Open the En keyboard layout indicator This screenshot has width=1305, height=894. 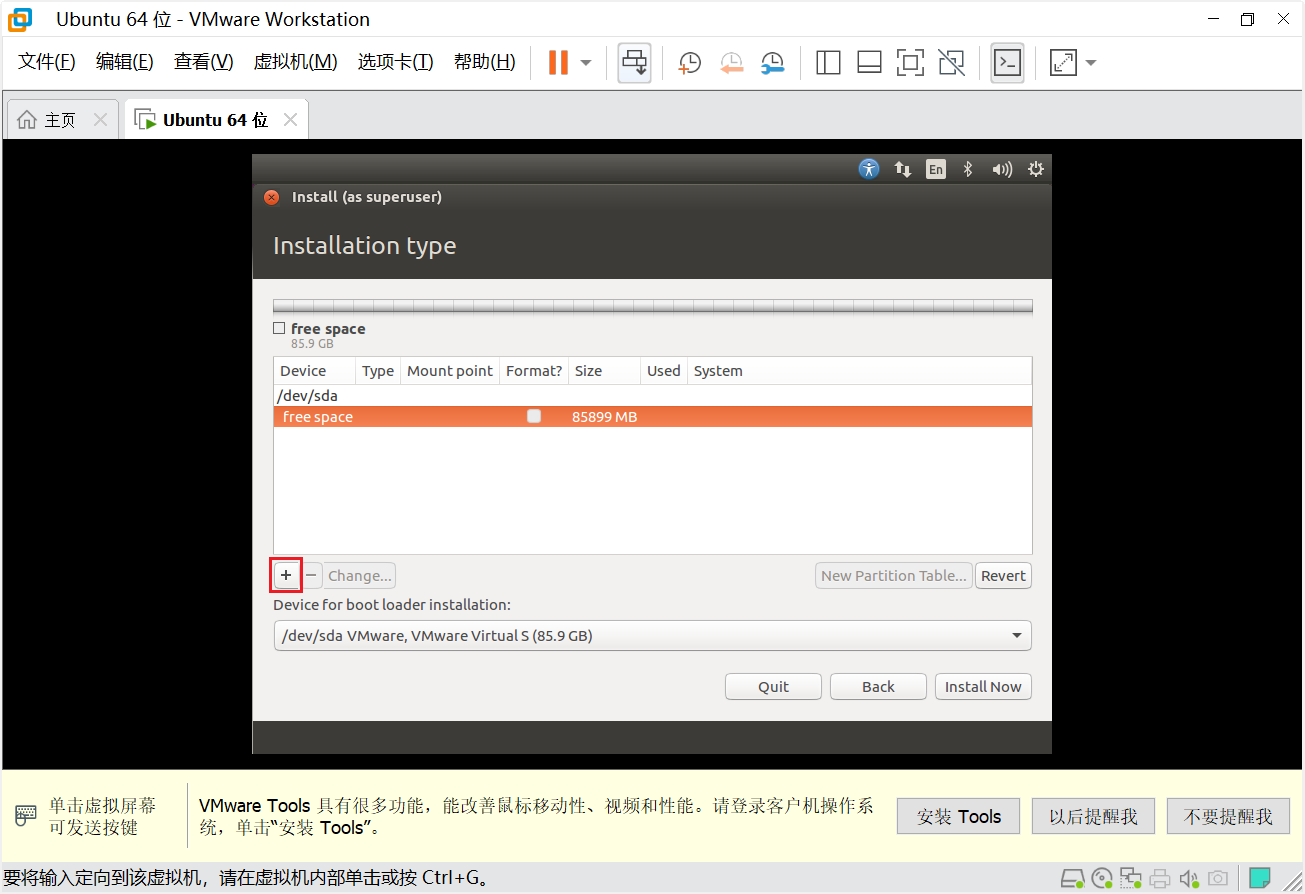(x=935, y=169)
